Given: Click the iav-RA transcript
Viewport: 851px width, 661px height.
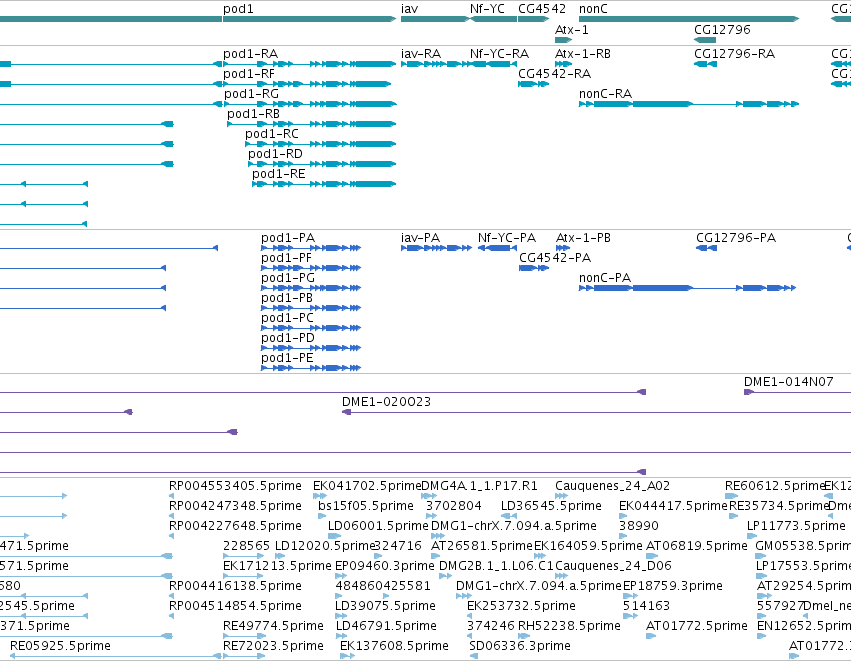Looking at the screenshot, I should tap(435, 64).
